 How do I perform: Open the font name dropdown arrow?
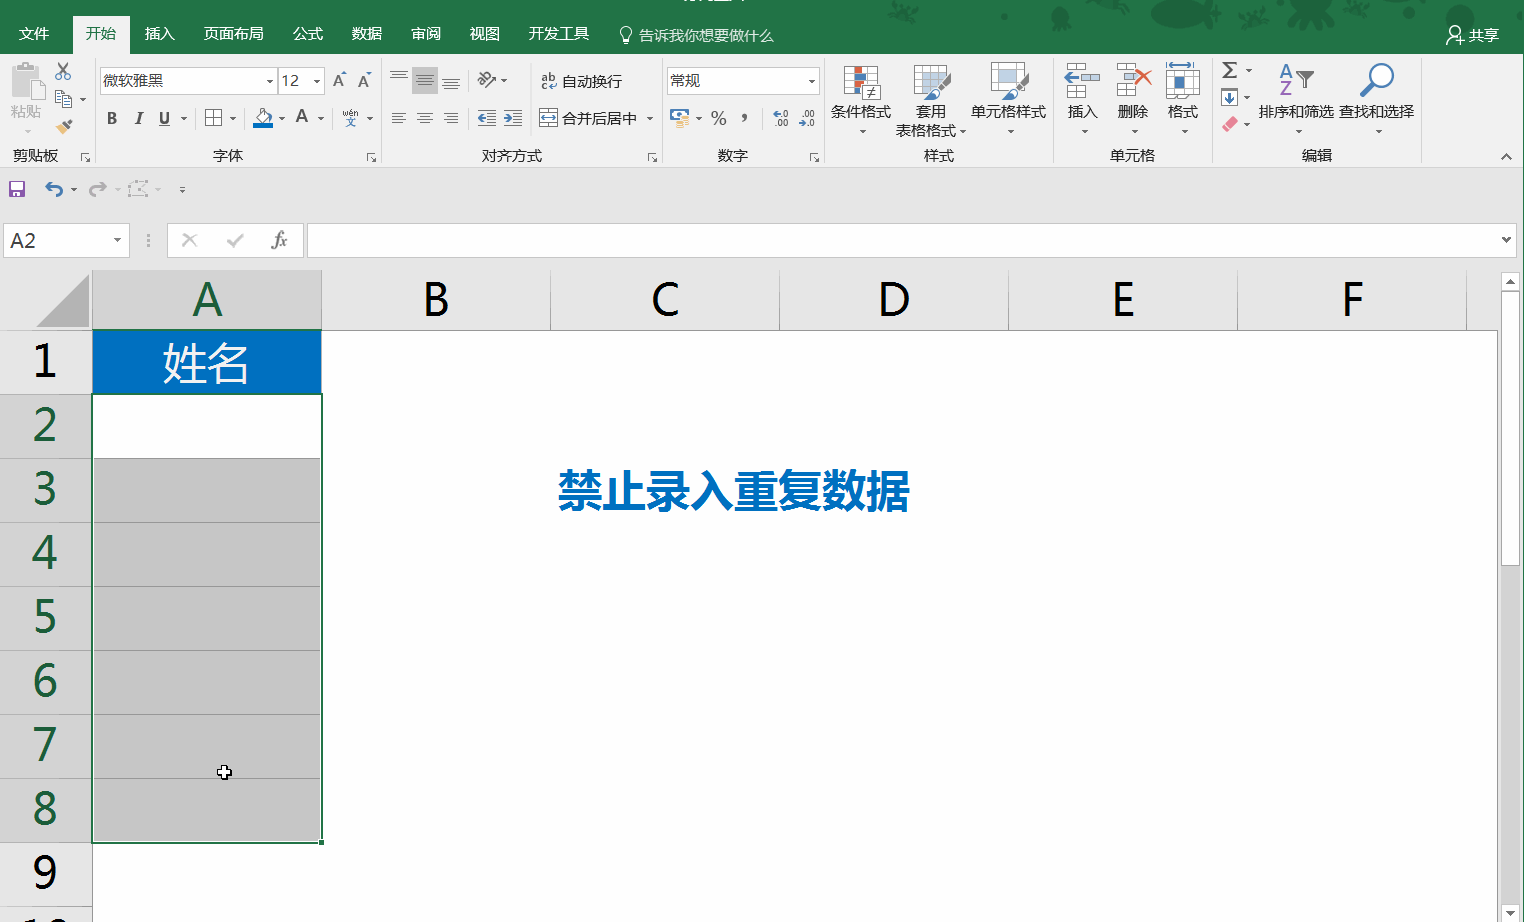[x=268, y=80]
